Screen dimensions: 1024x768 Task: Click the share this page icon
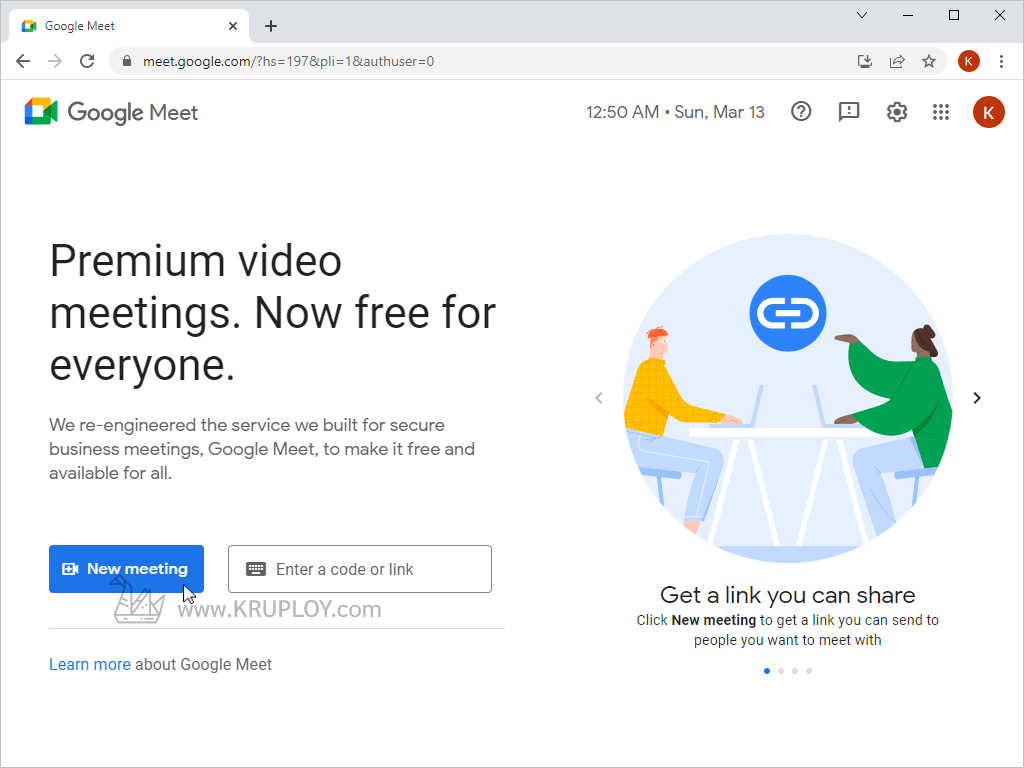click(x=897, y=61)
